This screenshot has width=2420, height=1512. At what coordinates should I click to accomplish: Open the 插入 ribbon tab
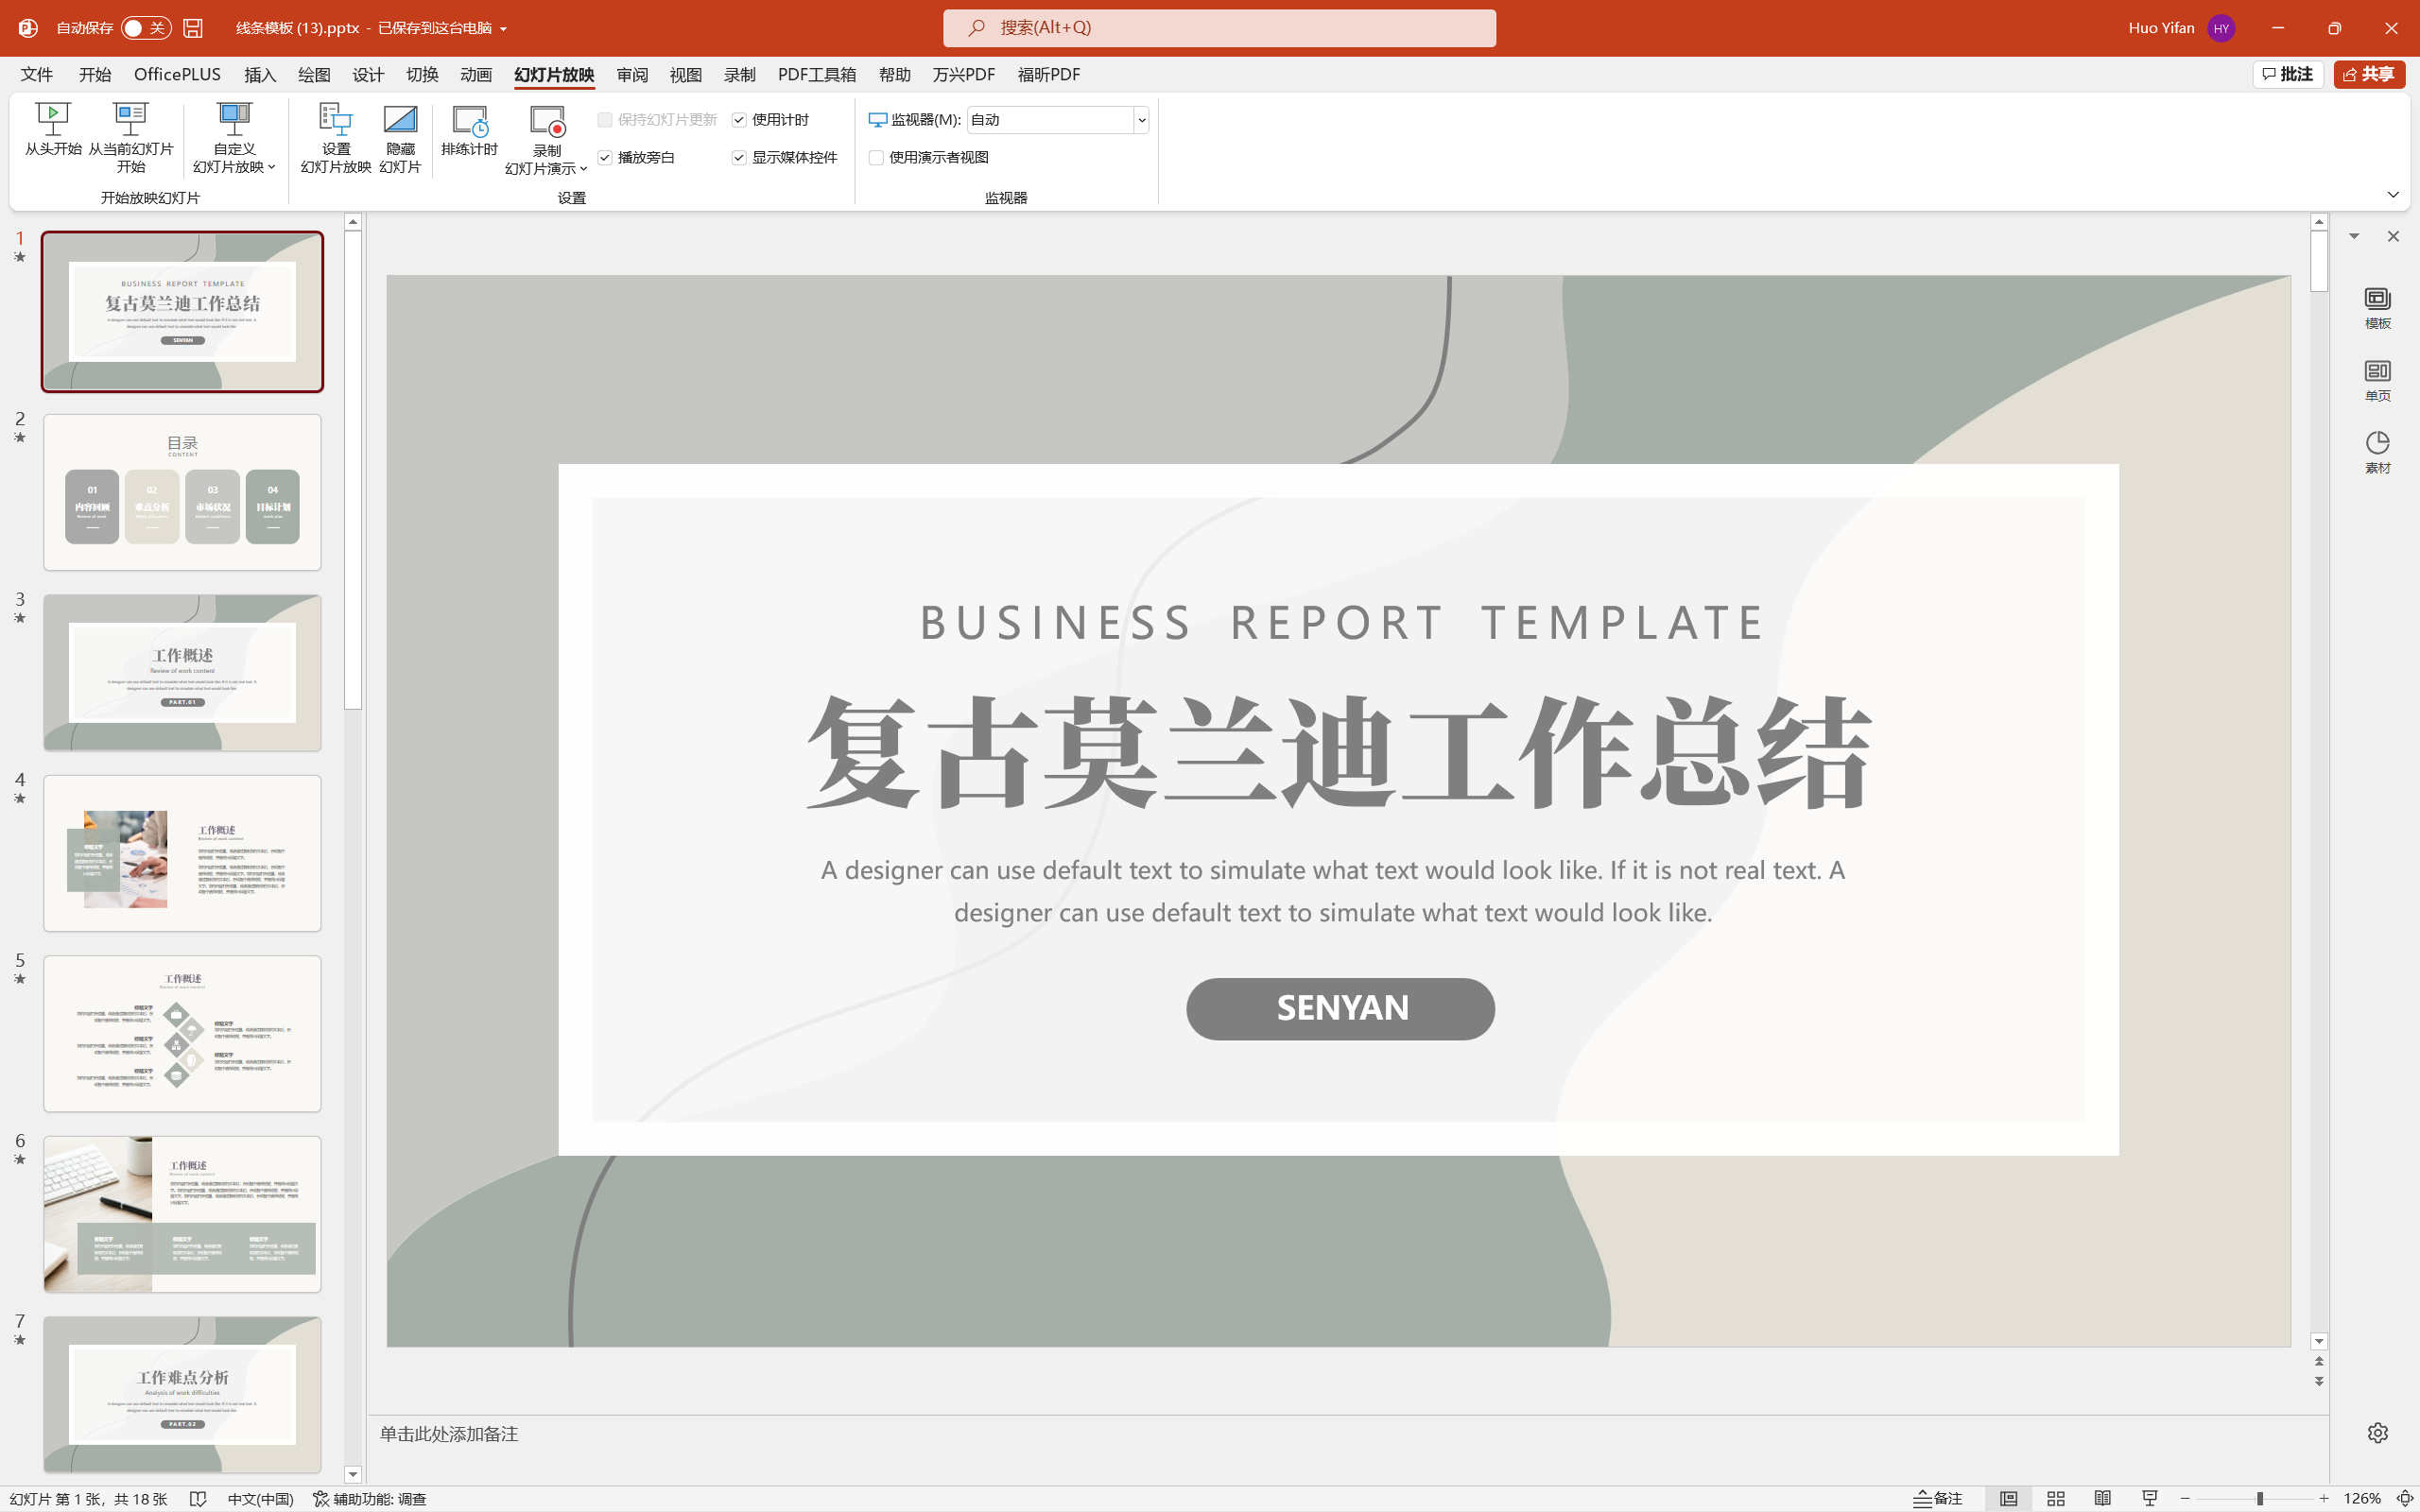(x=260, y=75)
